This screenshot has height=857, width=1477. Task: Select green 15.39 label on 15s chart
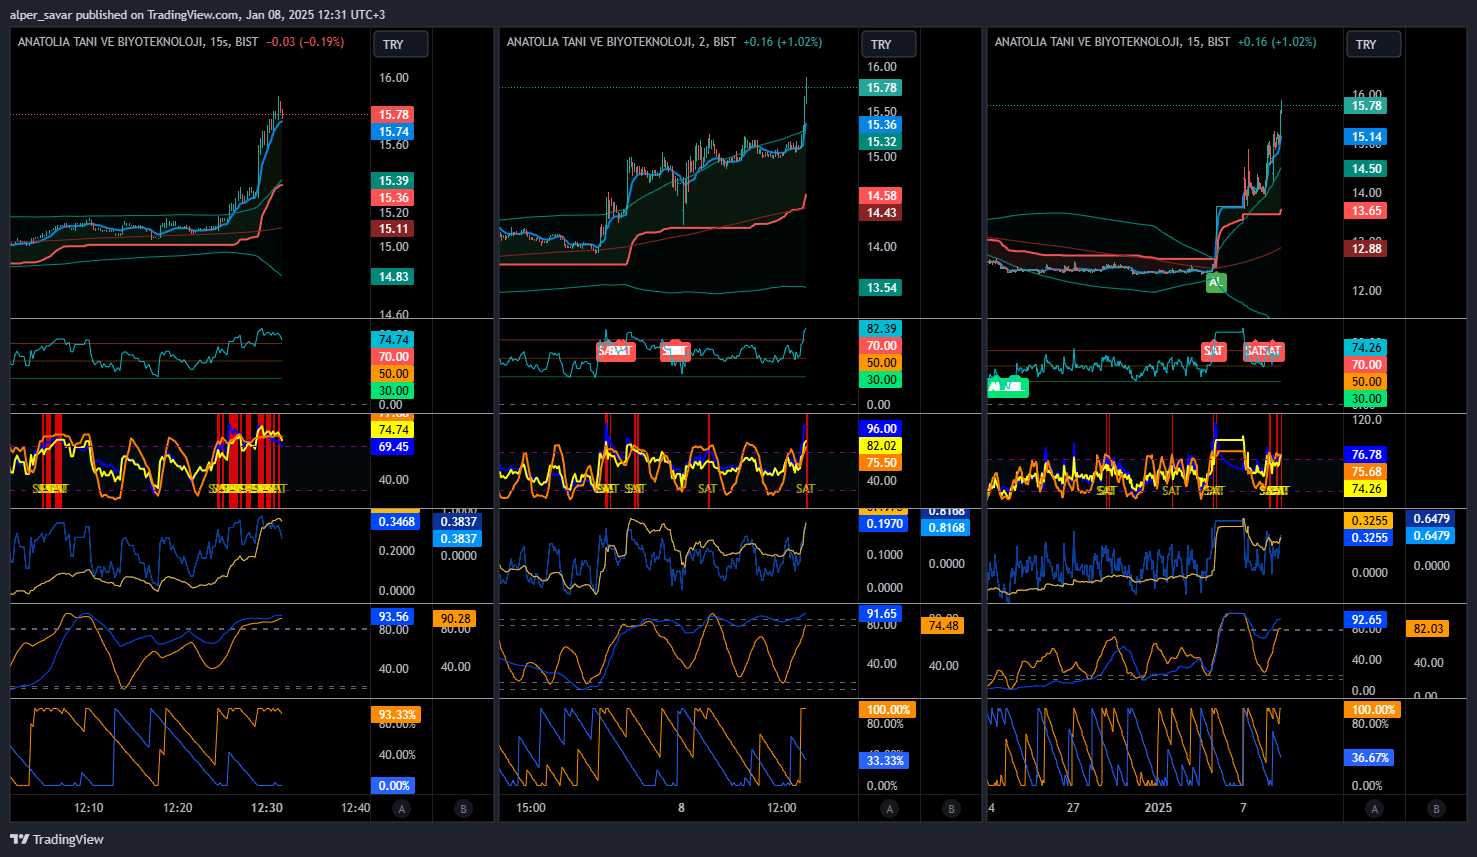click(x=394, y=181)
